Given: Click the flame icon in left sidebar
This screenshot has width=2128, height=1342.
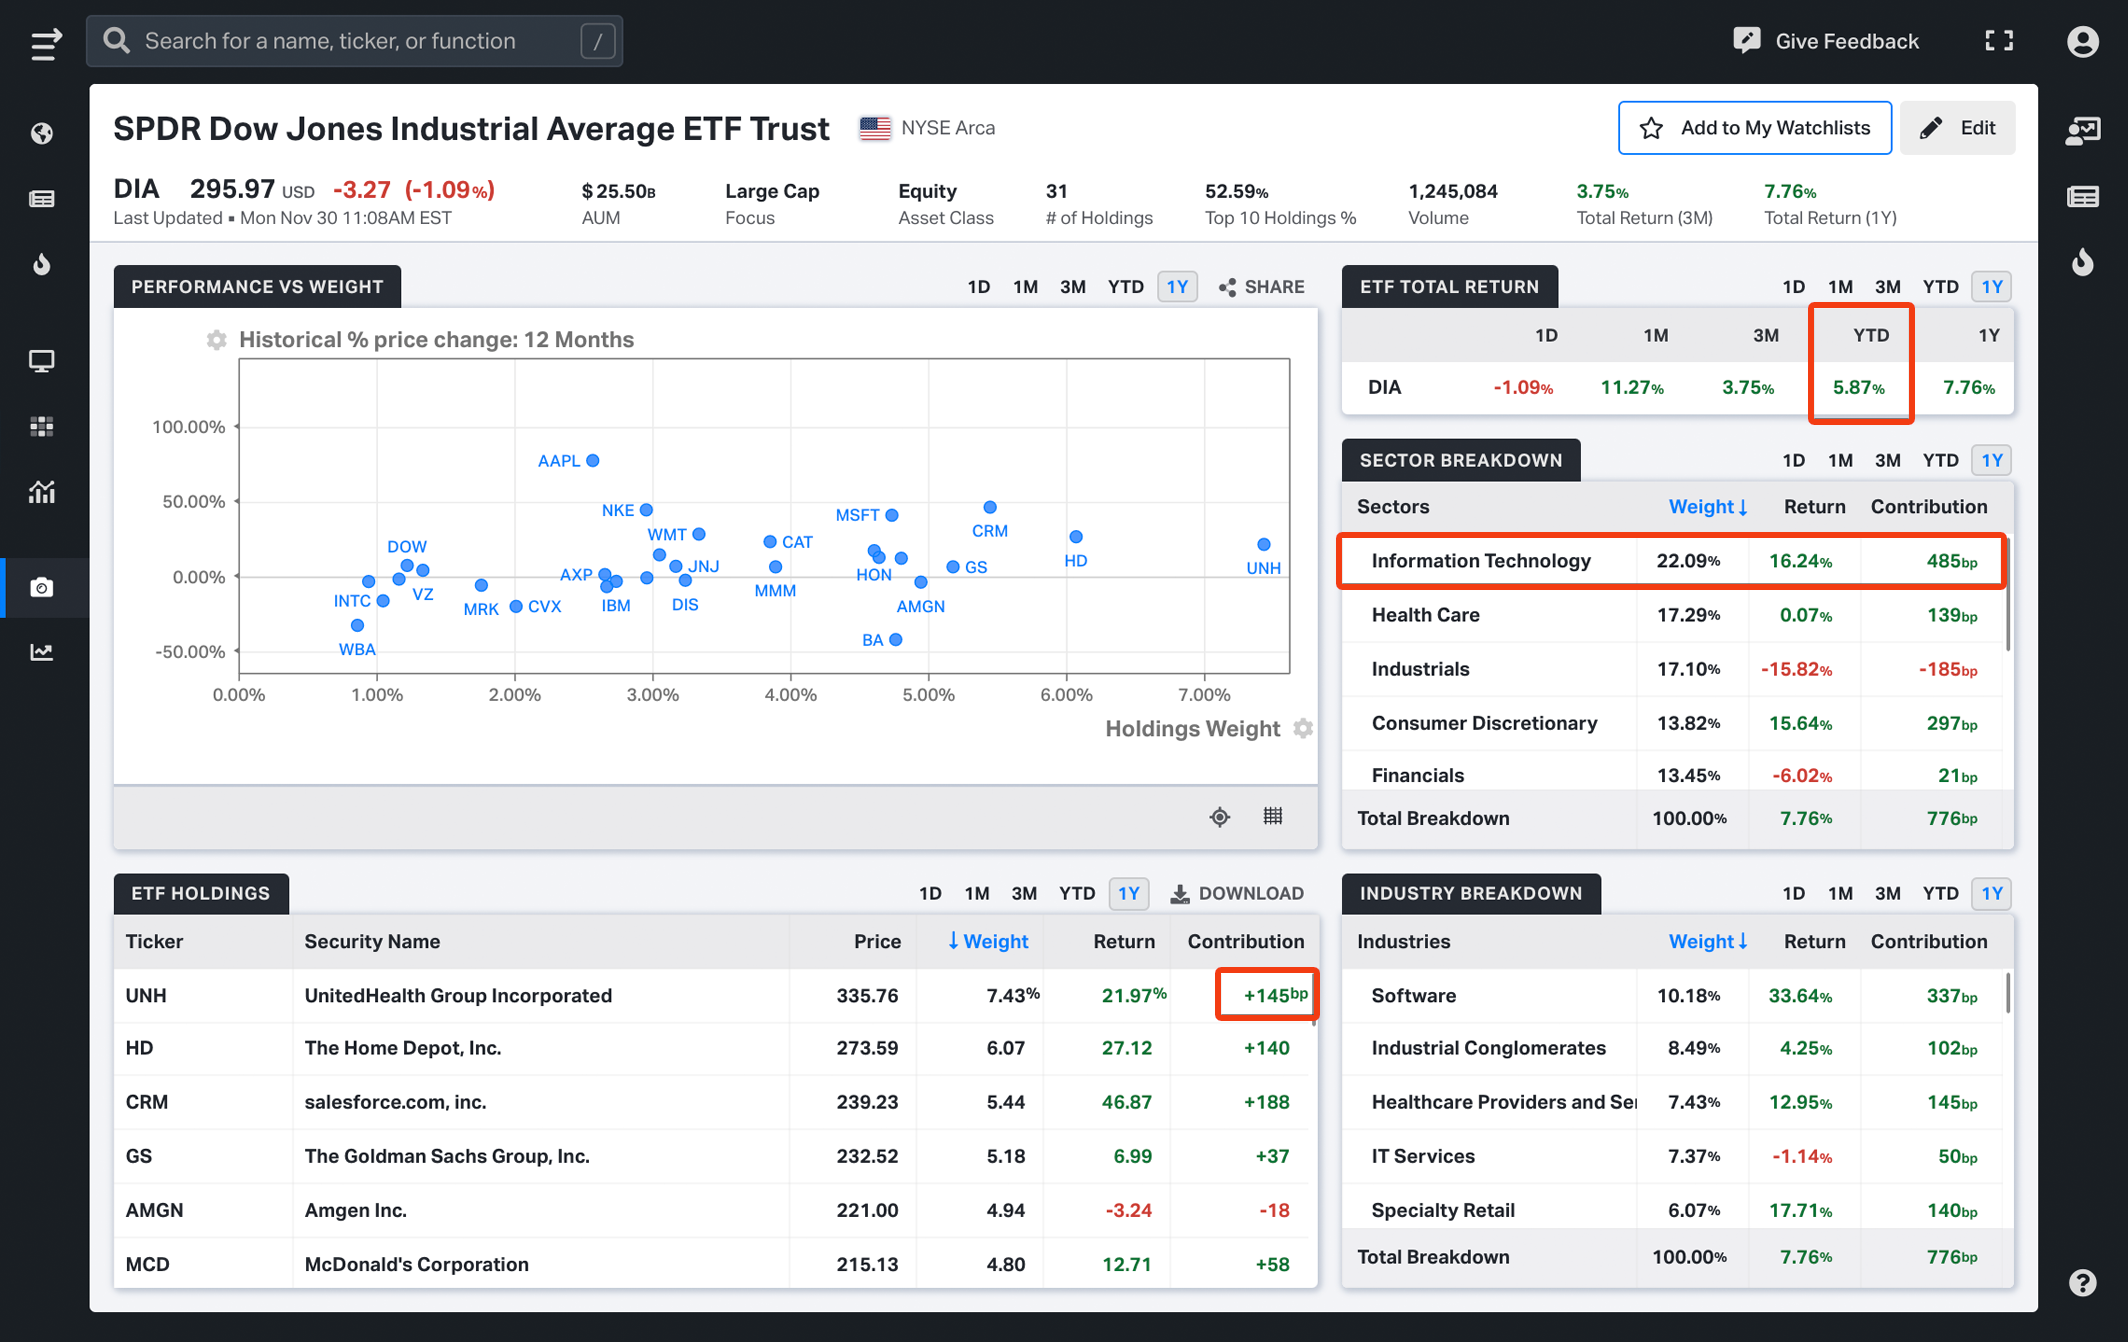Looking at the screenshot, I should 42,264.
